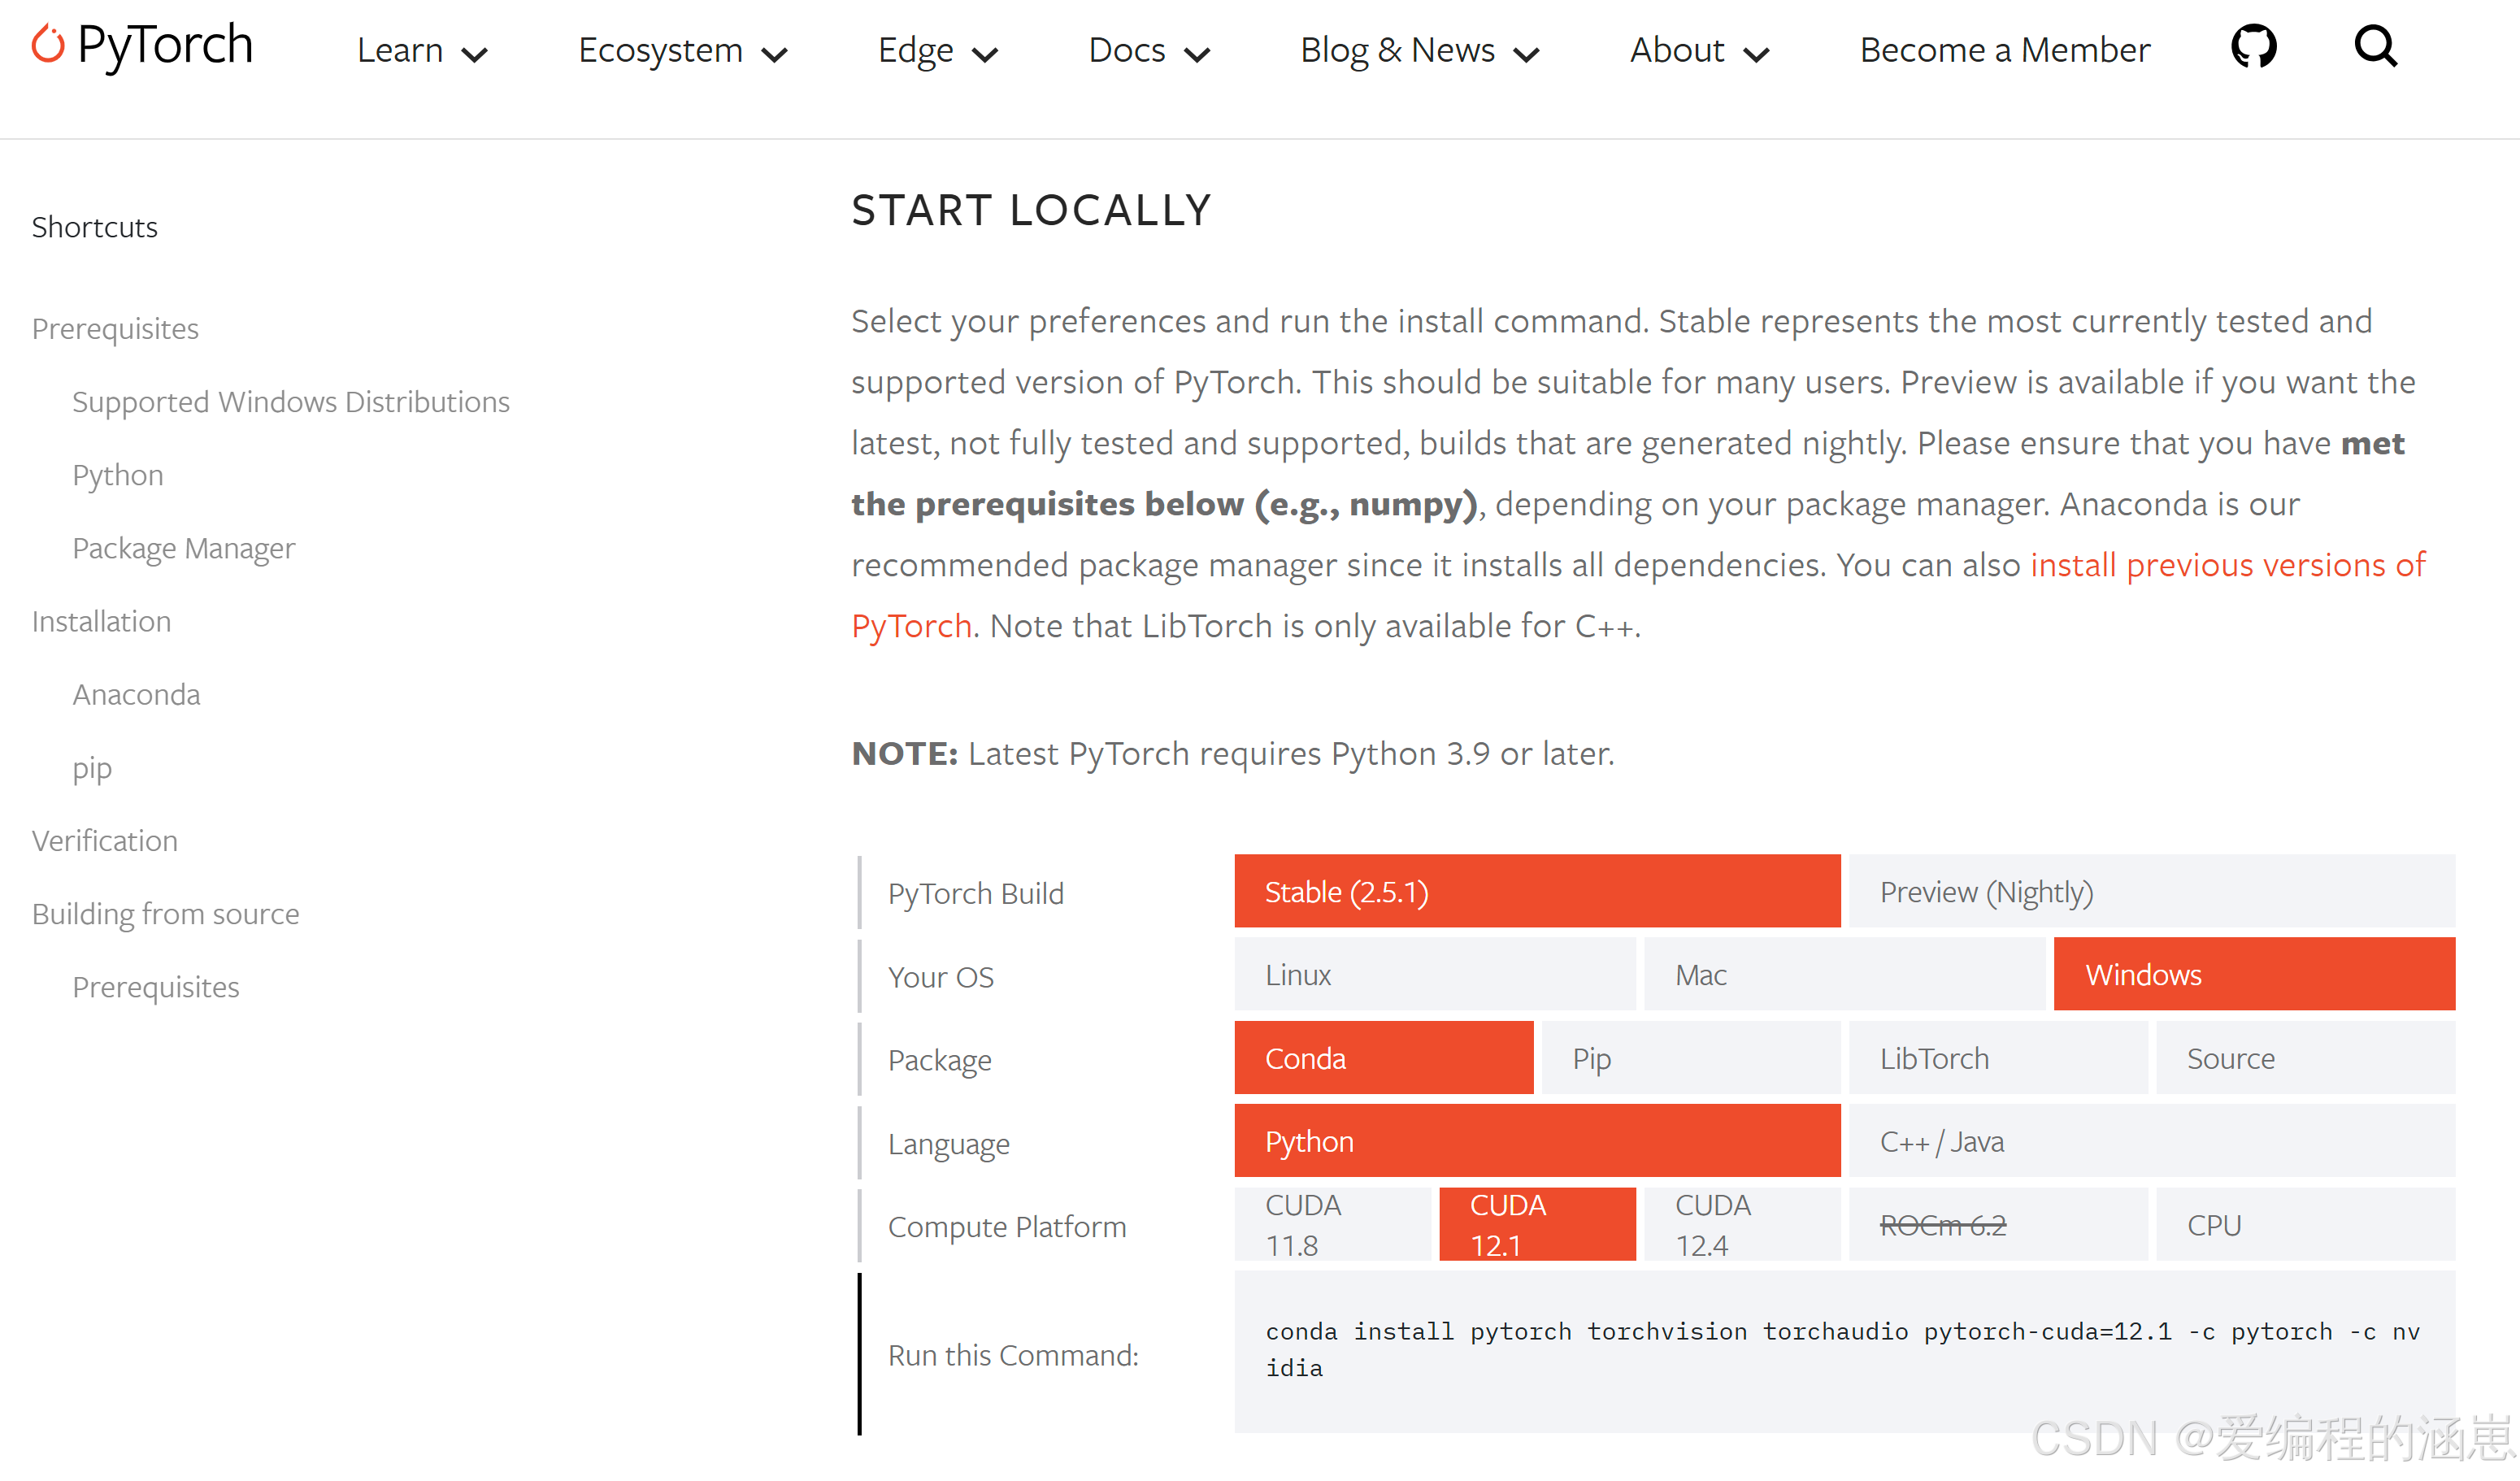Click Become a Member link
The image size is (2520, 1481).
coord(2004,50)
